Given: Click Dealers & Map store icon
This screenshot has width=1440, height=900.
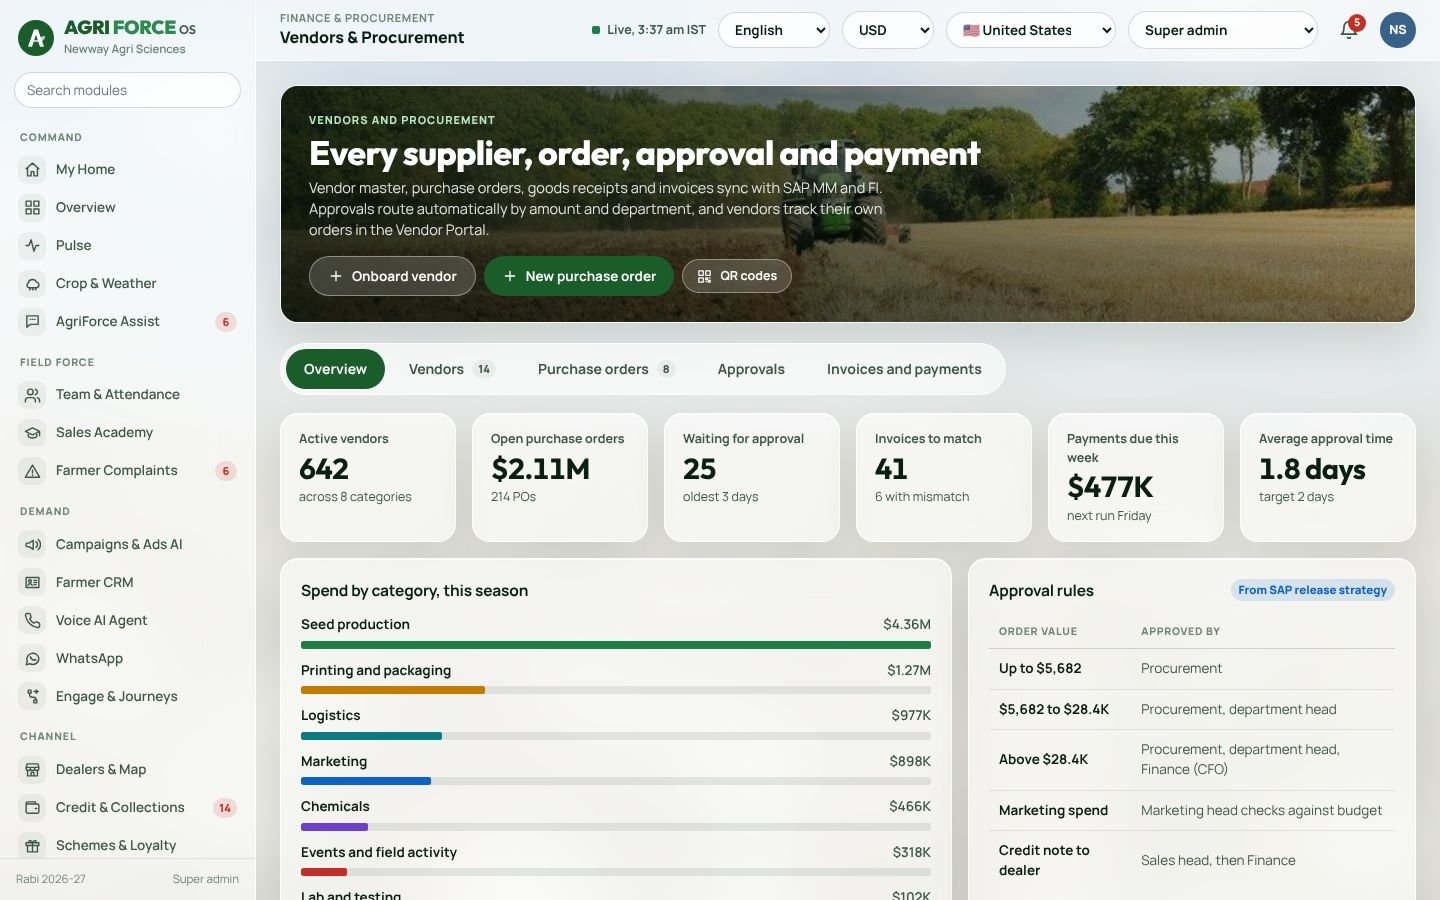Looking at the screenshot, I should click(x=33, y=770).
